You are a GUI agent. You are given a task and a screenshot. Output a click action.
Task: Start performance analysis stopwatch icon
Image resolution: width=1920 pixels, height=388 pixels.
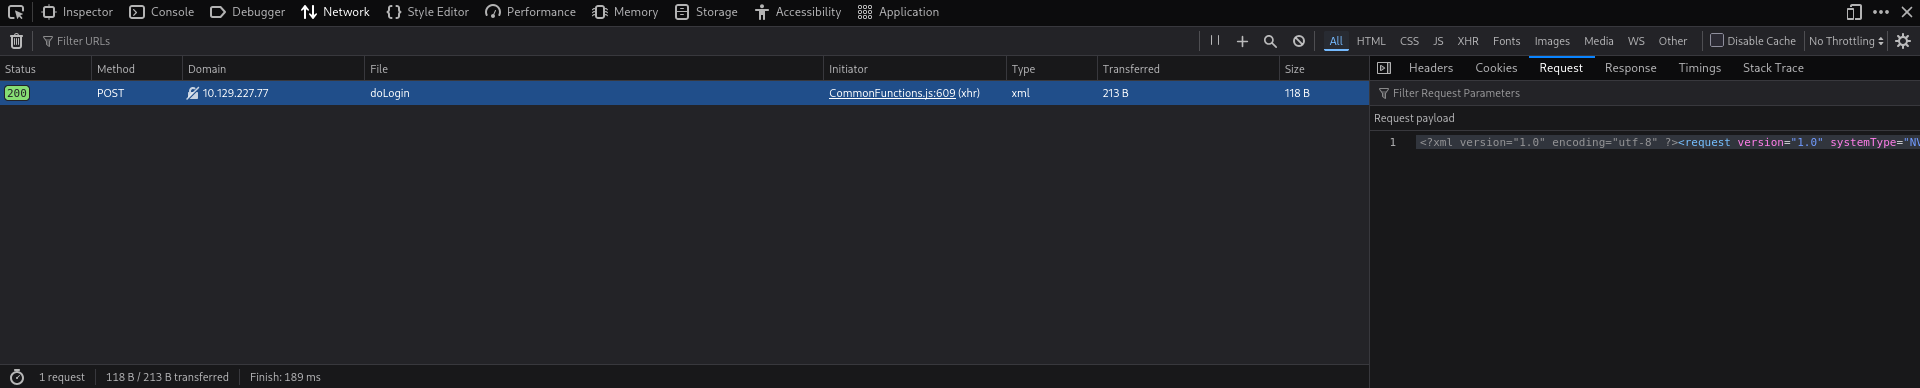pyautogui.click(x=16, y=377)
